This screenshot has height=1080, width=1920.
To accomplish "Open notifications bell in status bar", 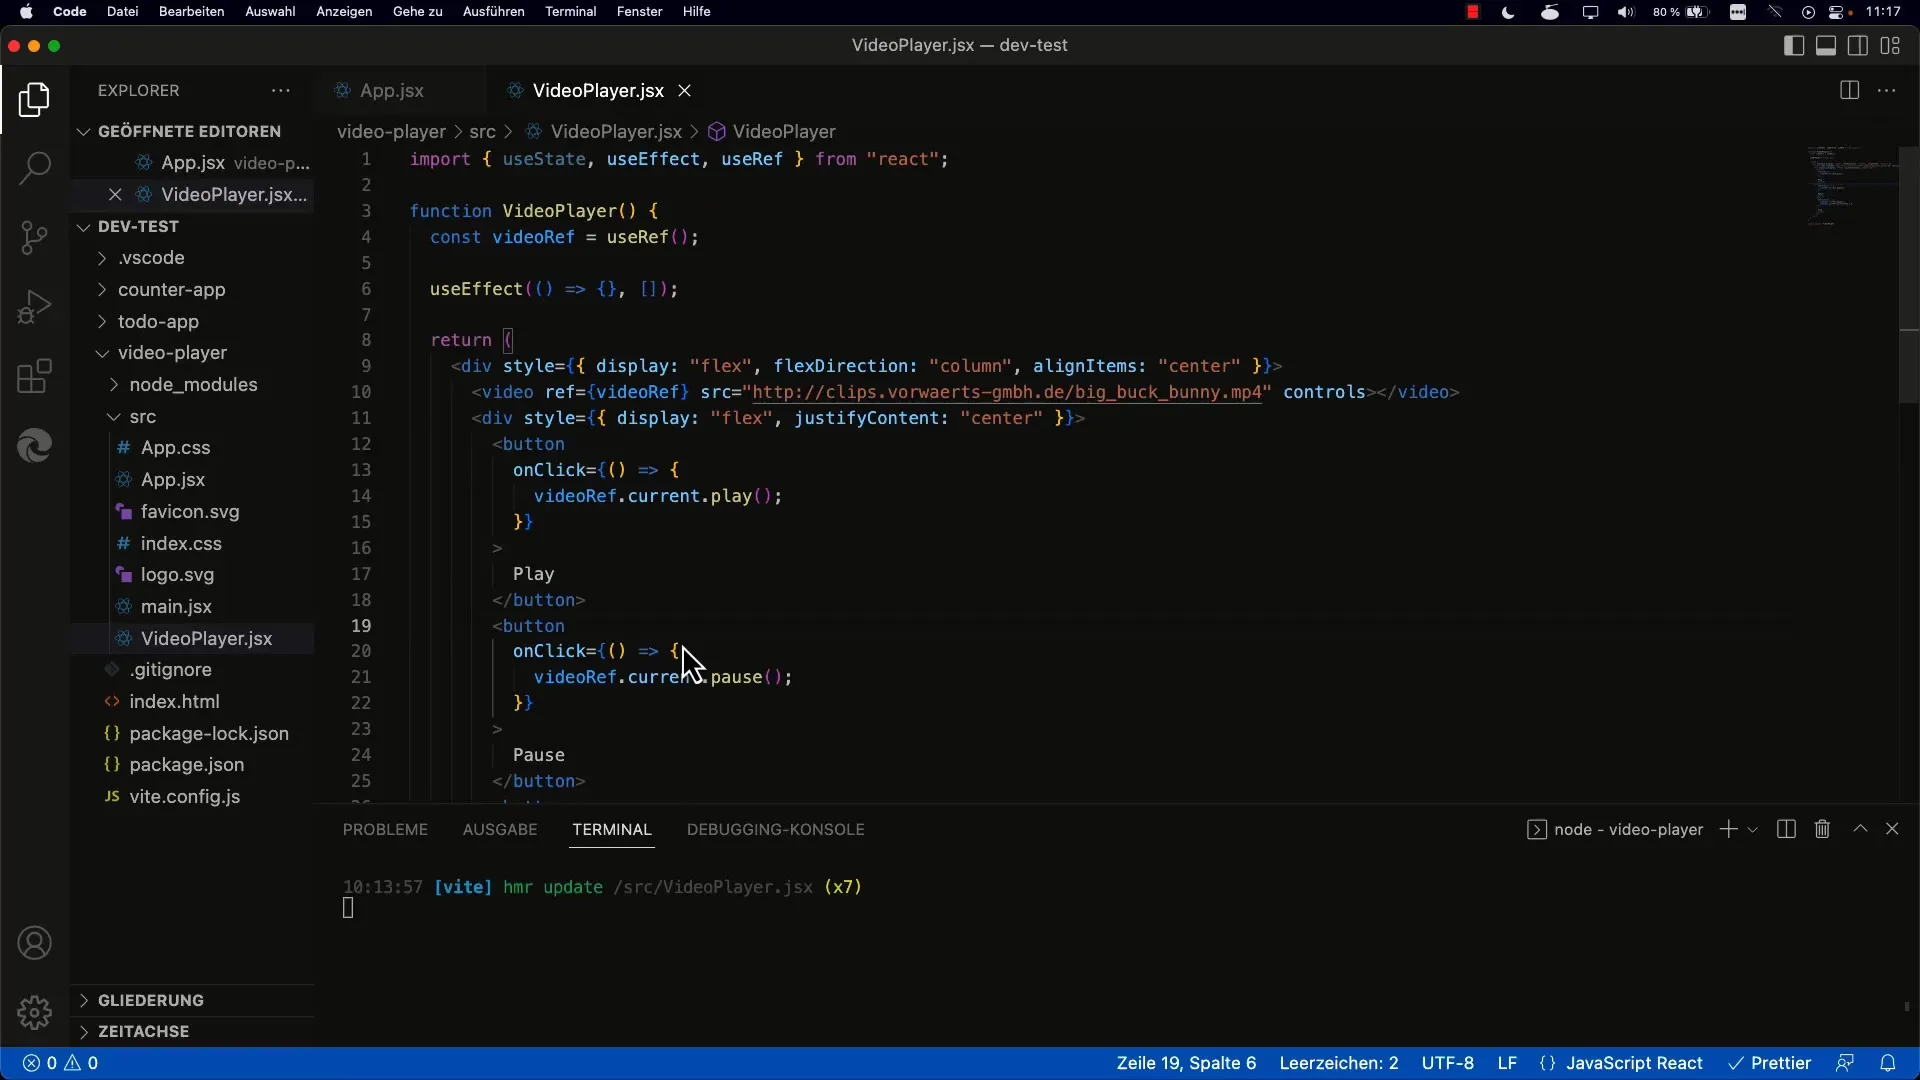I will coord(1888,1063).
